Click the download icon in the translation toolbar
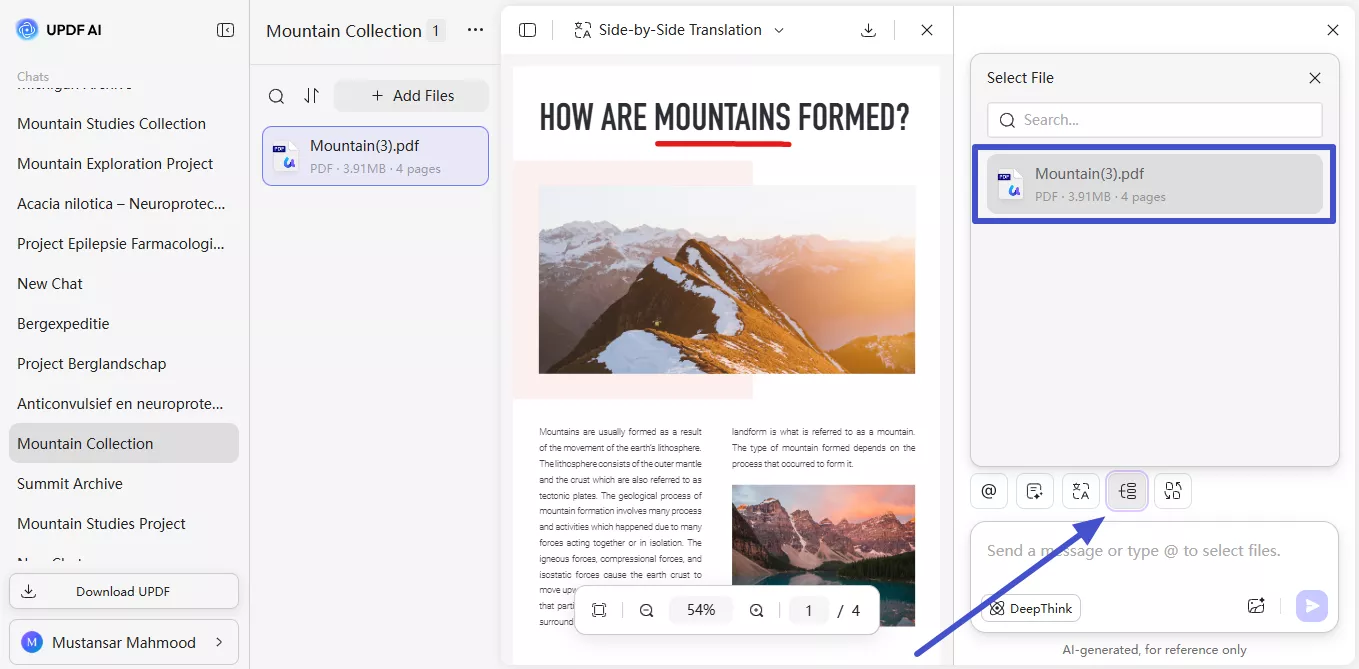The image size is (1359, 669). point(868,30)
